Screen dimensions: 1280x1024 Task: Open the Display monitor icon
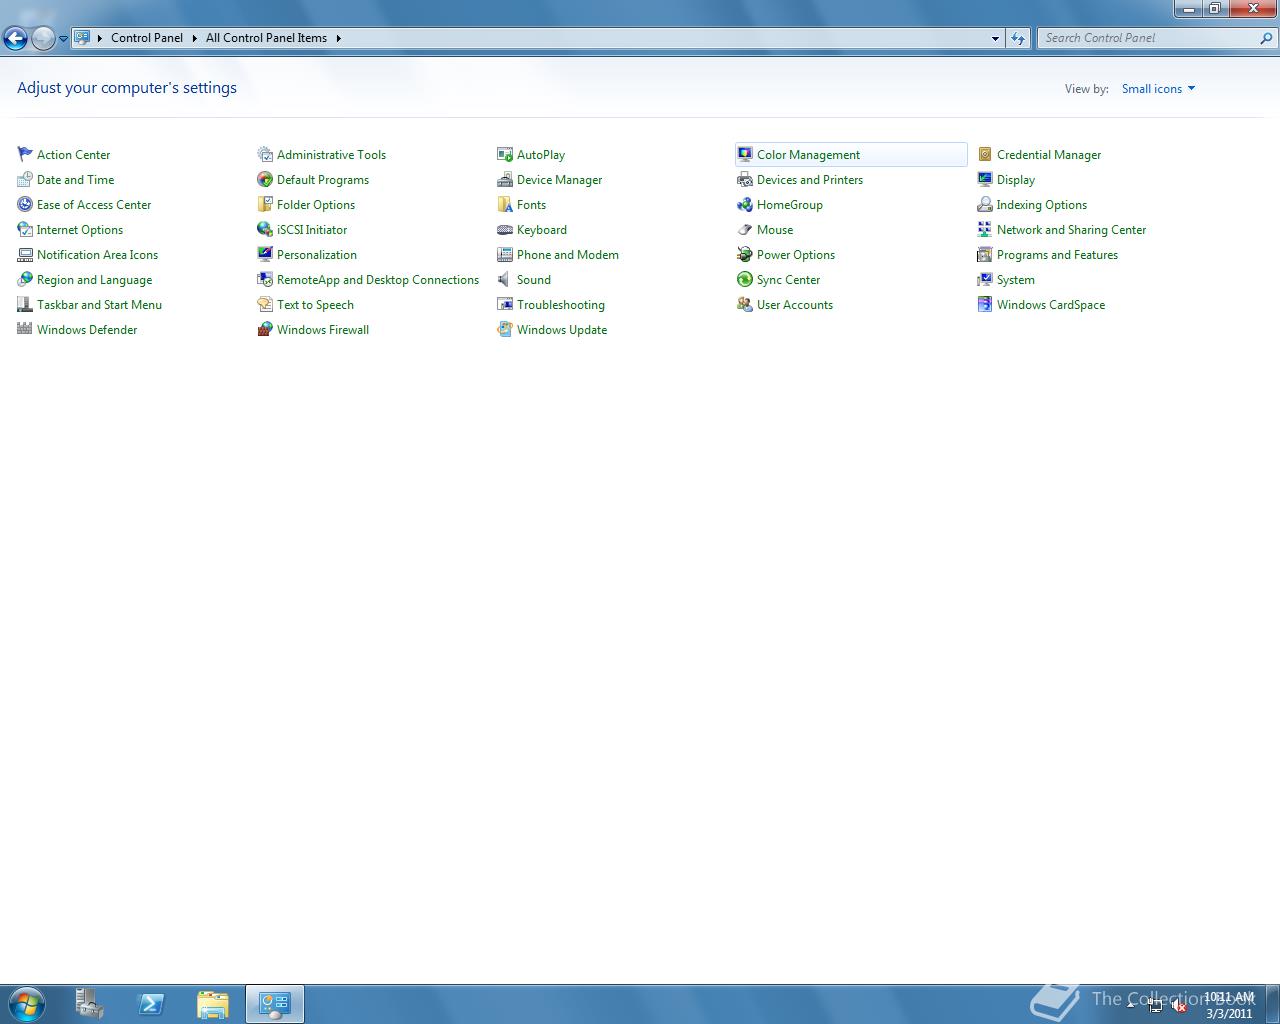(985, 179)
